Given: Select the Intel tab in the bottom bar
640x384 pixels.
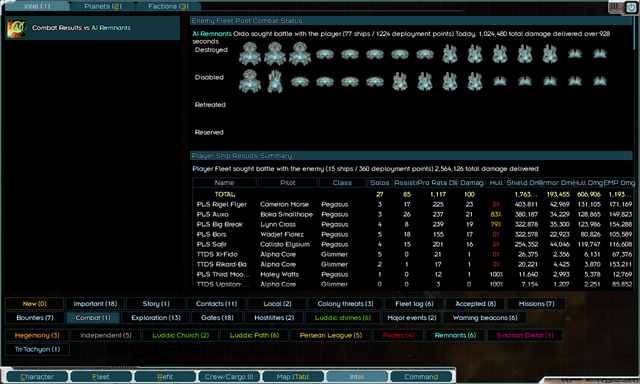Looking at the screenshot, I should coord(357,377).
